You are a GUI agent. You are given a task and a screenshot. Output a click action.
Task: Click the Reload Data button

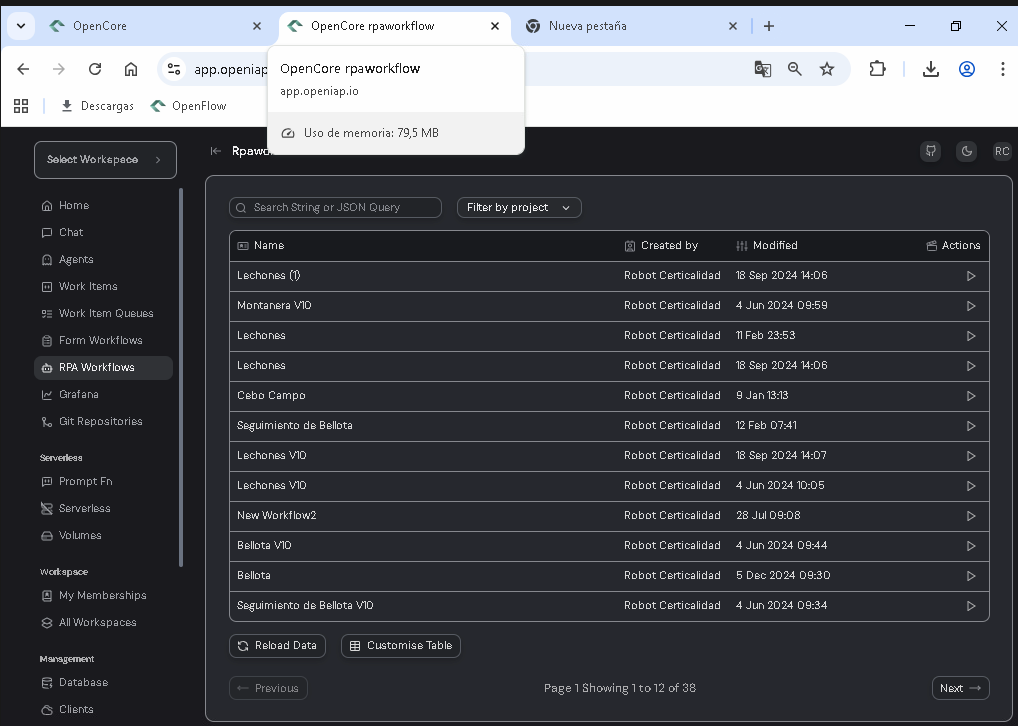tap(277, 646)
